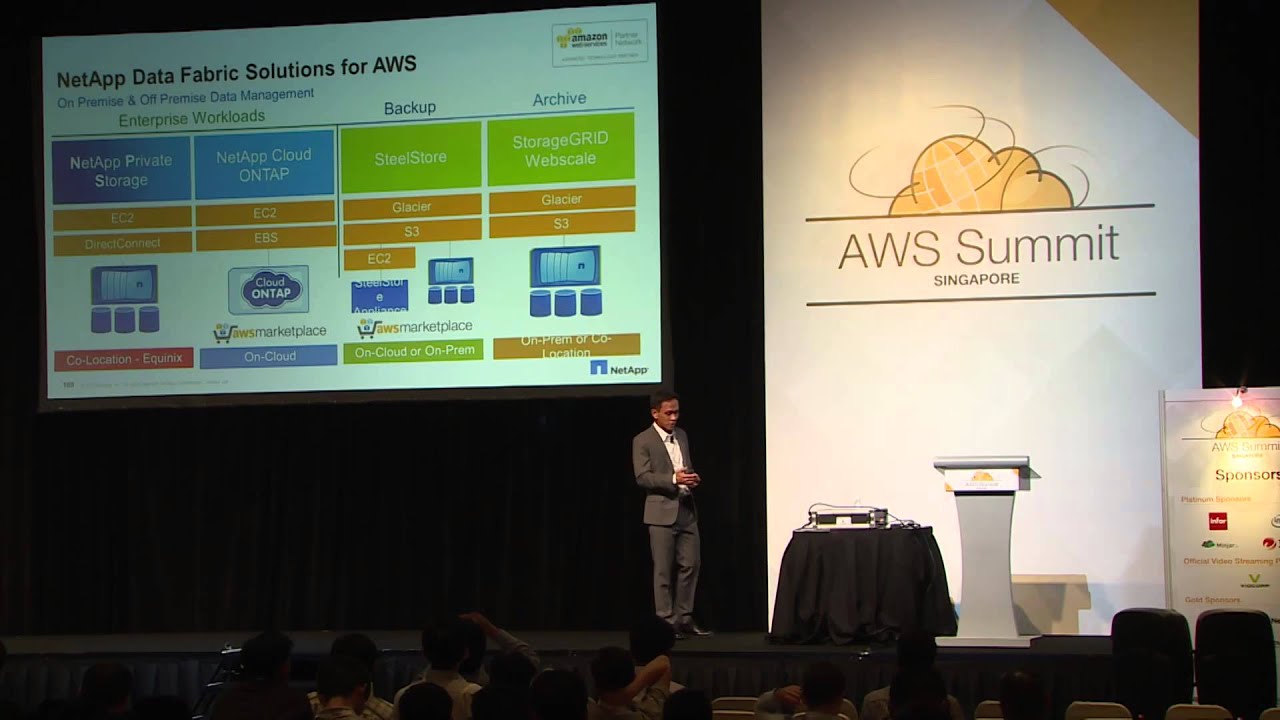
Task: Click the Cloud ONTAP cloud icon
Action: [268, 291]
